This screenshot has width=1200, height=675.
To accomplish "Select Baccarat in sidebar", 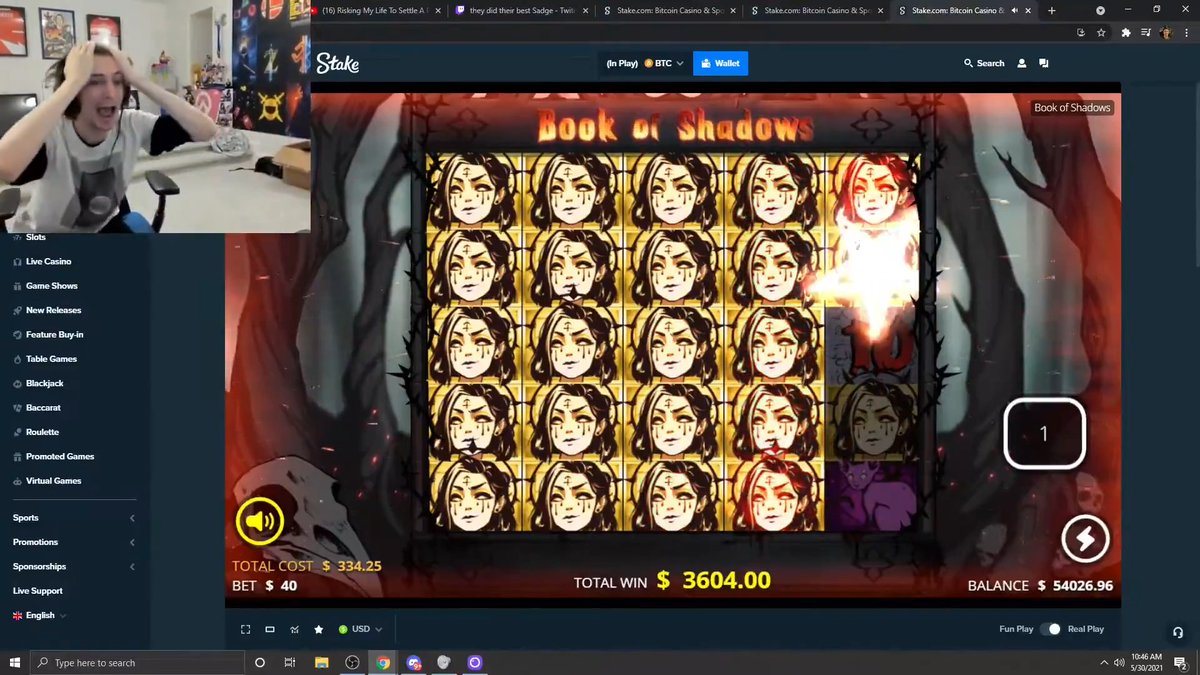I will [43, 408].
